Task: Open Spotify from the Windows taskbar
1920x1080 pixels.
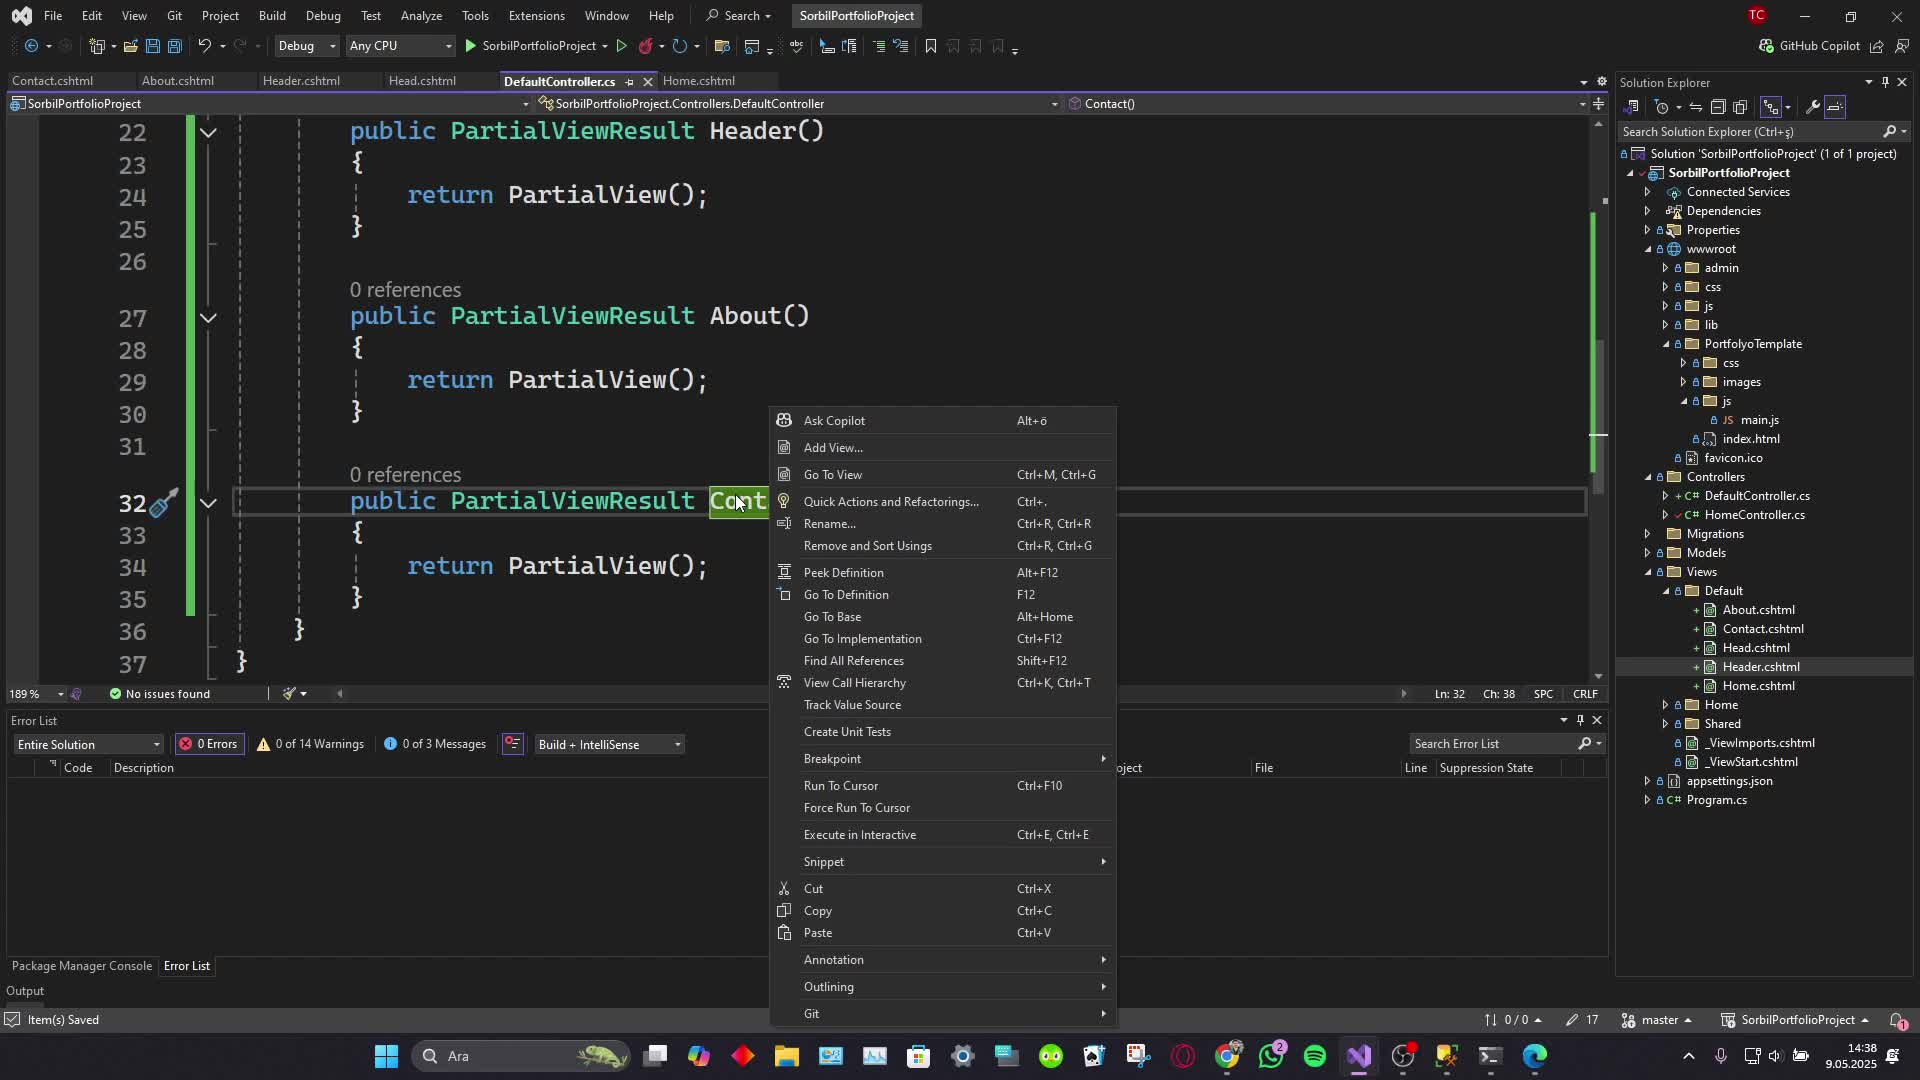Action: click(x=1315, y=1056)
